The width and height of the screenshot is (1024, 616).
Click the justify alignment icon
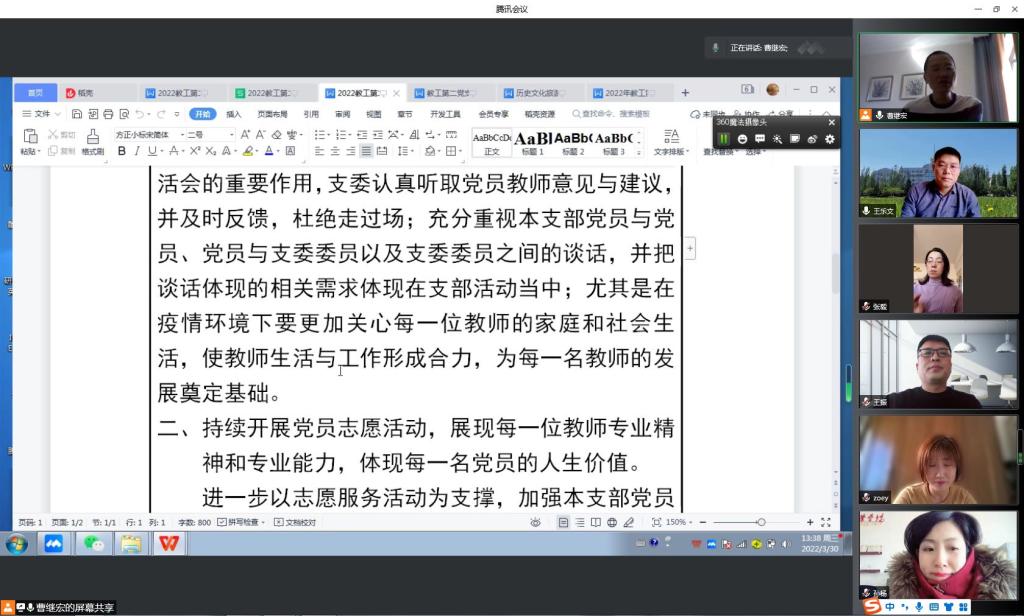tap(367, 151)
